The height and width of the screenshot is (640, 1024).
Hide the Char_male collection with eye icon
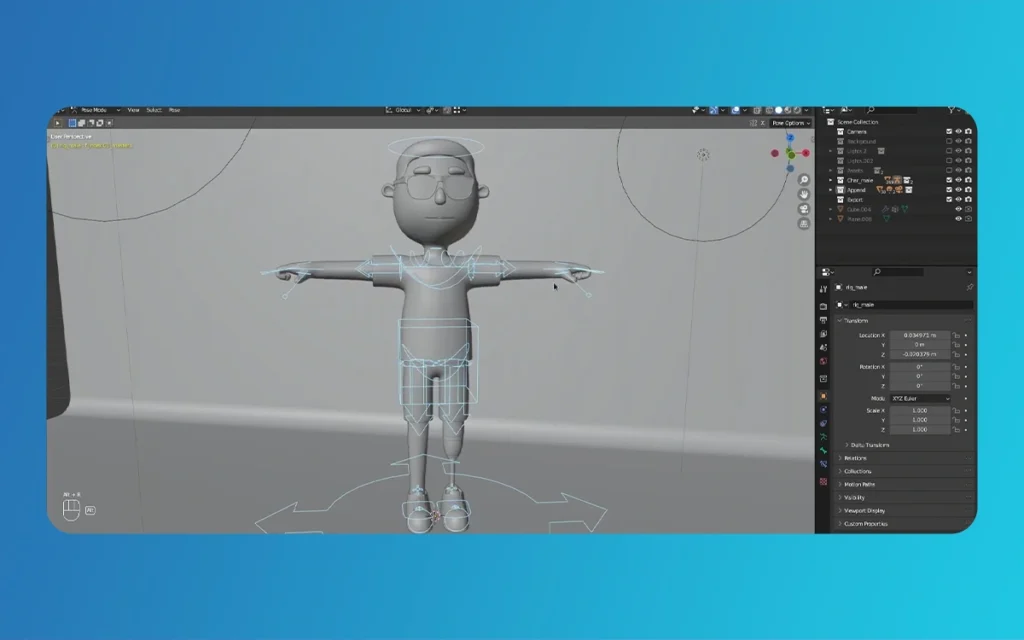coord(959,180)
